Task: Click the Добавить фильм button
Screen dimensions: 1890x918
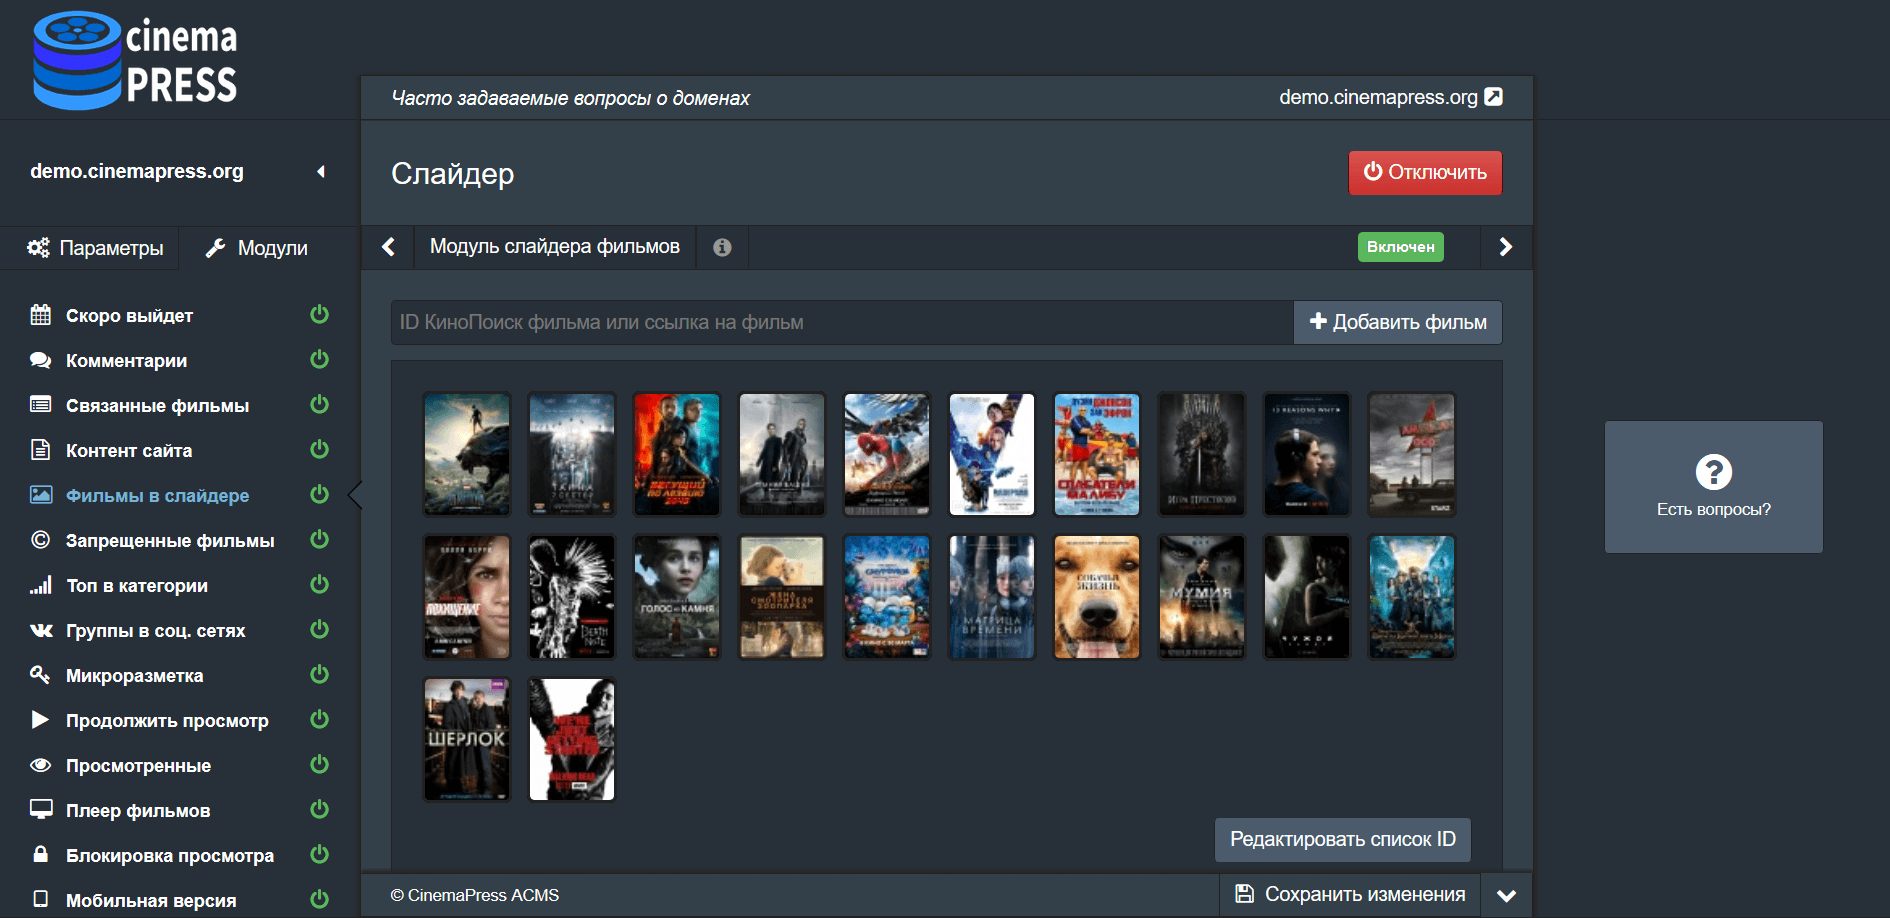Action: pyautogui.click(x=1397, y=322)
